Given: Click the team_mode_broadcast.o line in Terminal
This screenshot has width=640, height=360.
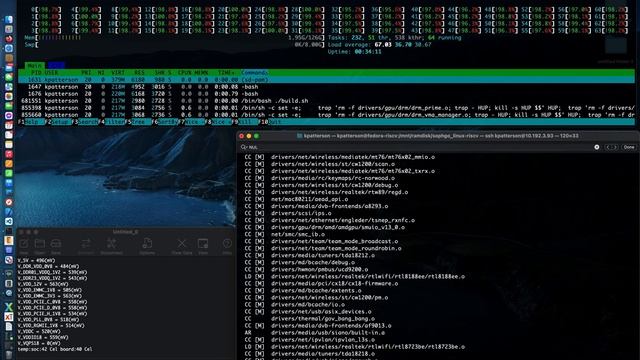Looking at the screenshot, I should coord(321,241).
